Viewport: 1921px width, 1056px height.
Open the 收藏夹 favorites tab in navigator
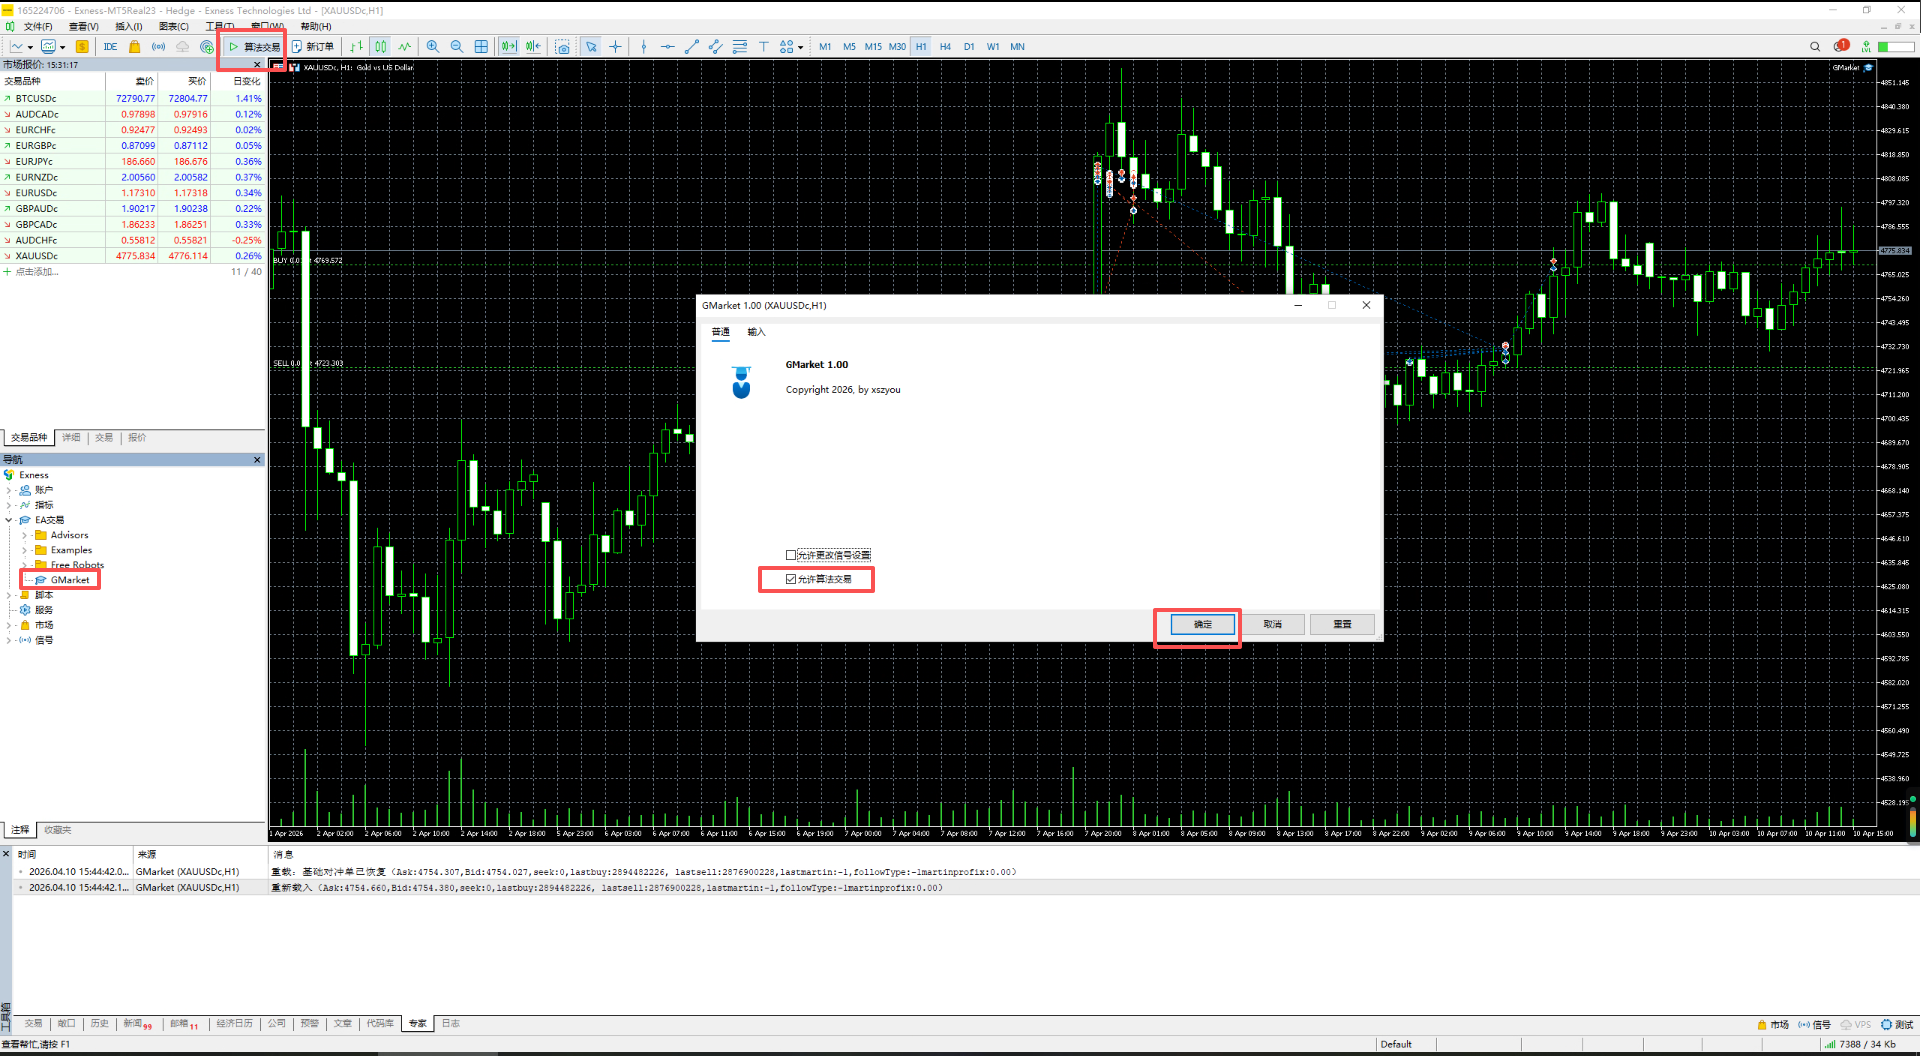[x=57, y=830]
